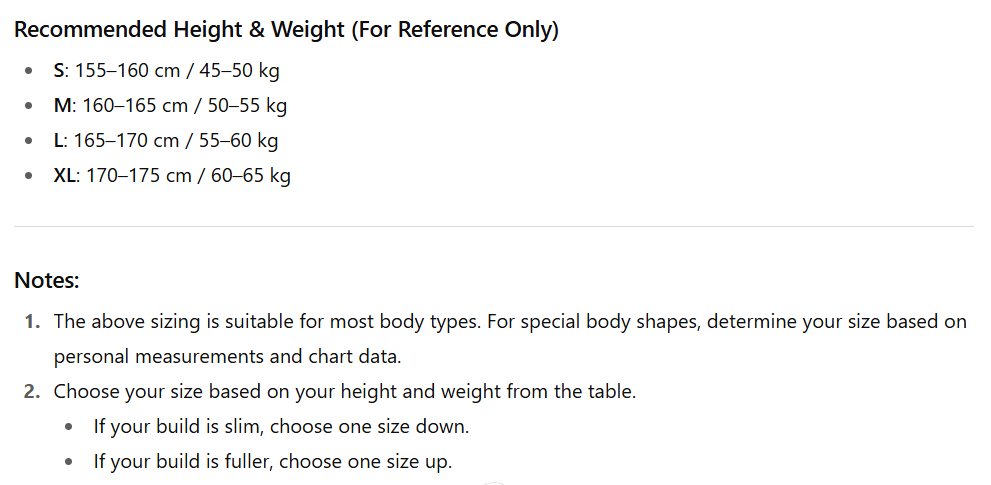Click the bold 'M' size label
991x485 pixels.
(62, 106)
